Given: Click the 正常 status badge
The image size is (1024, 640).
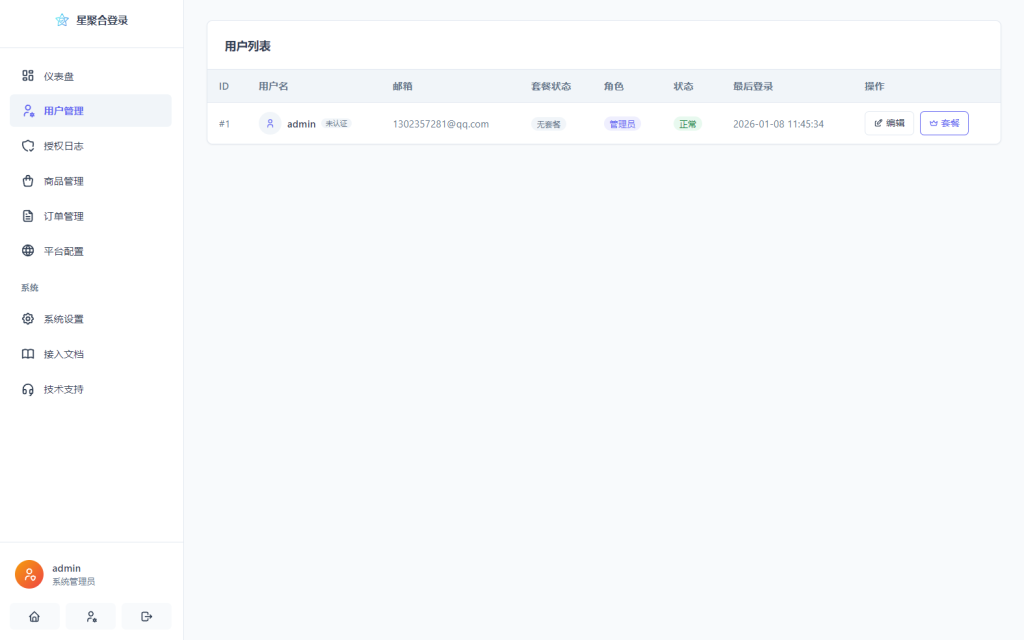Looking at the screenshot, I should point(687,123).
